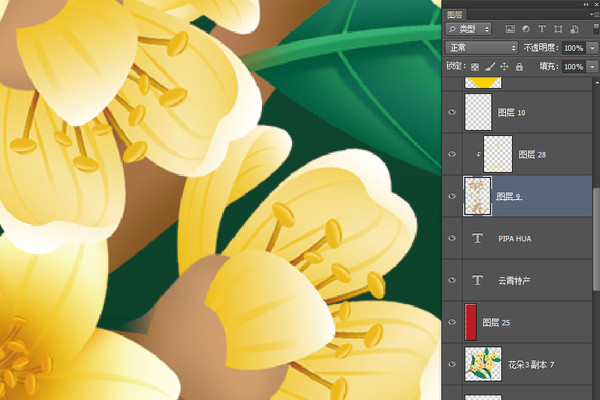The image size is (600, 400).
Task: Filter layers by type layer icon
Action: tap(542, 29)
